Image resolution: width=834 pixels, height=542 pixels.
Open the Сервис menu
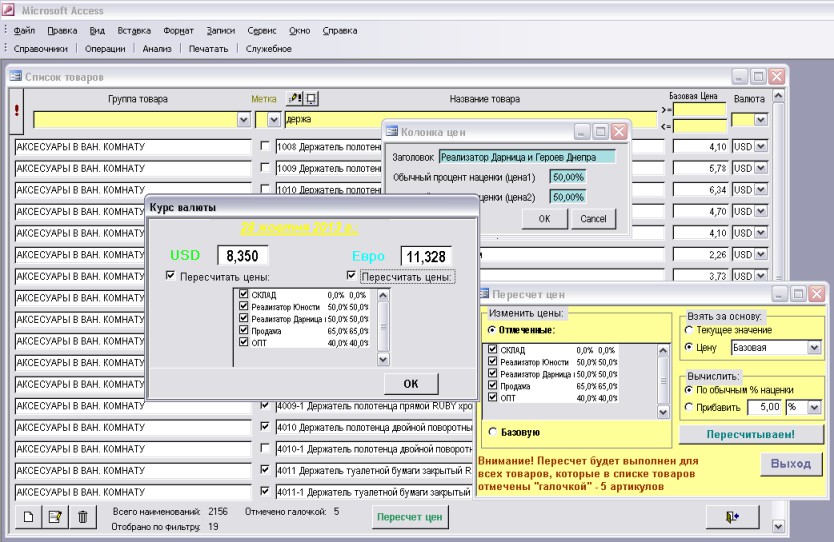262,30
